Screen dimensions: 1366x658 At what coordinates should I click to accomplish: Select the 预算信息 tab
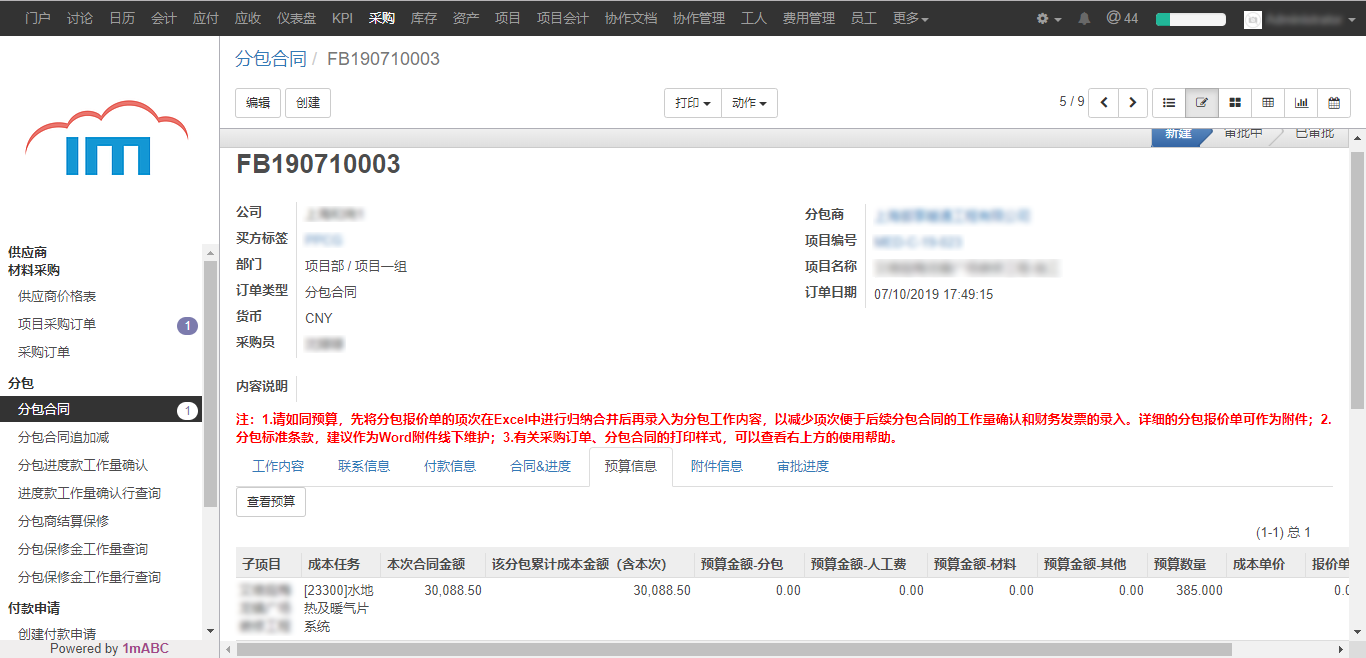click(631, 466)
